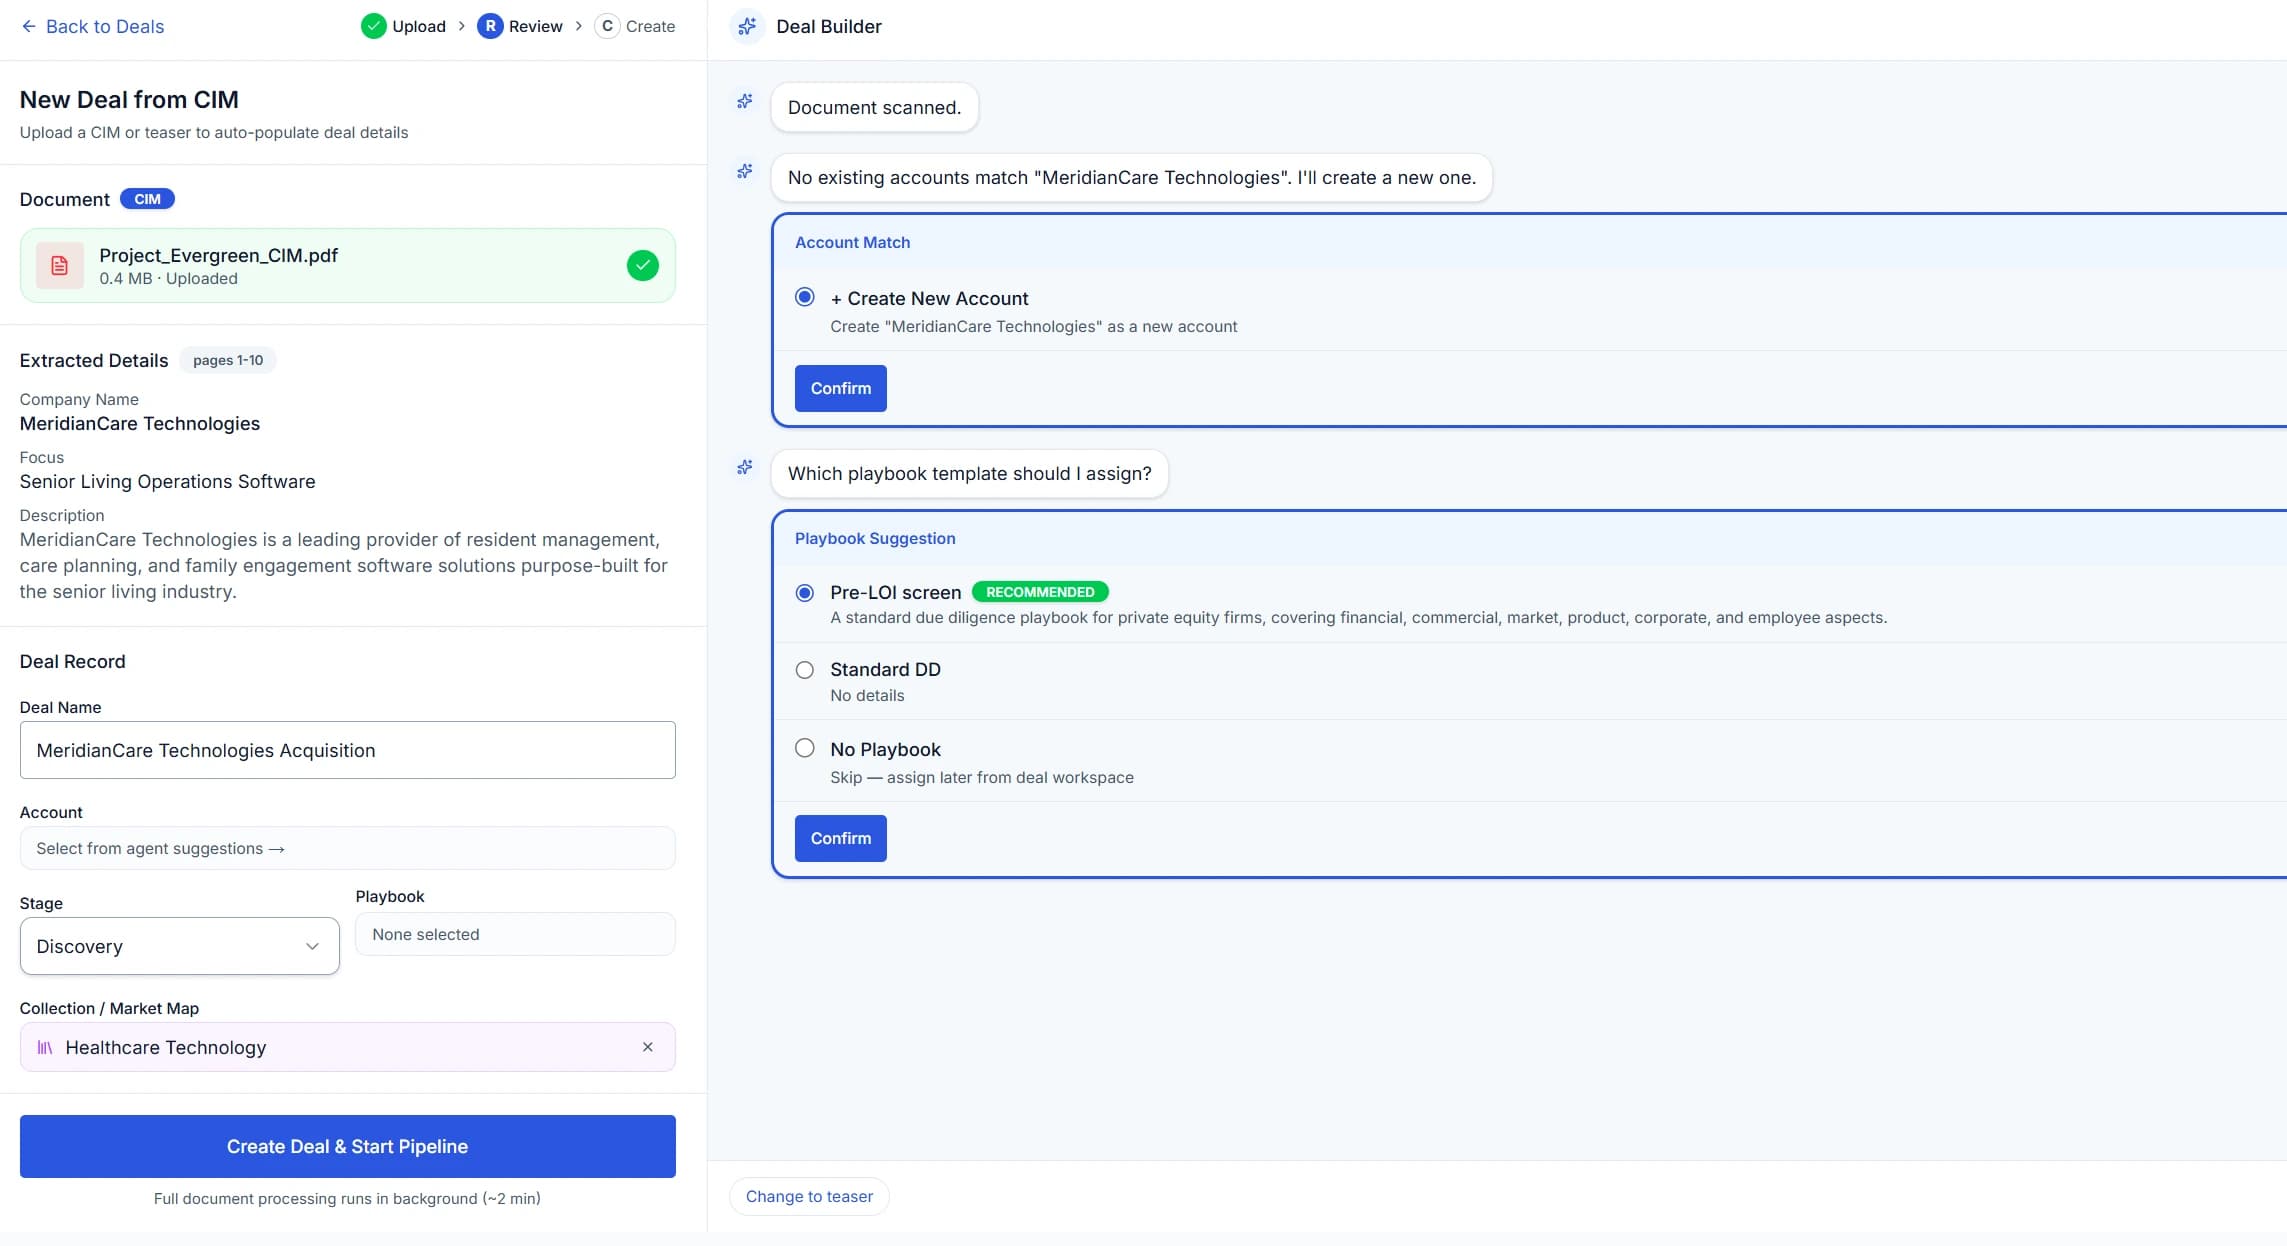Image resolution: width=2287 pixels, height=1246 pixels.
Task: Confirm the Account Match suggestion
Action: [840, 388]
